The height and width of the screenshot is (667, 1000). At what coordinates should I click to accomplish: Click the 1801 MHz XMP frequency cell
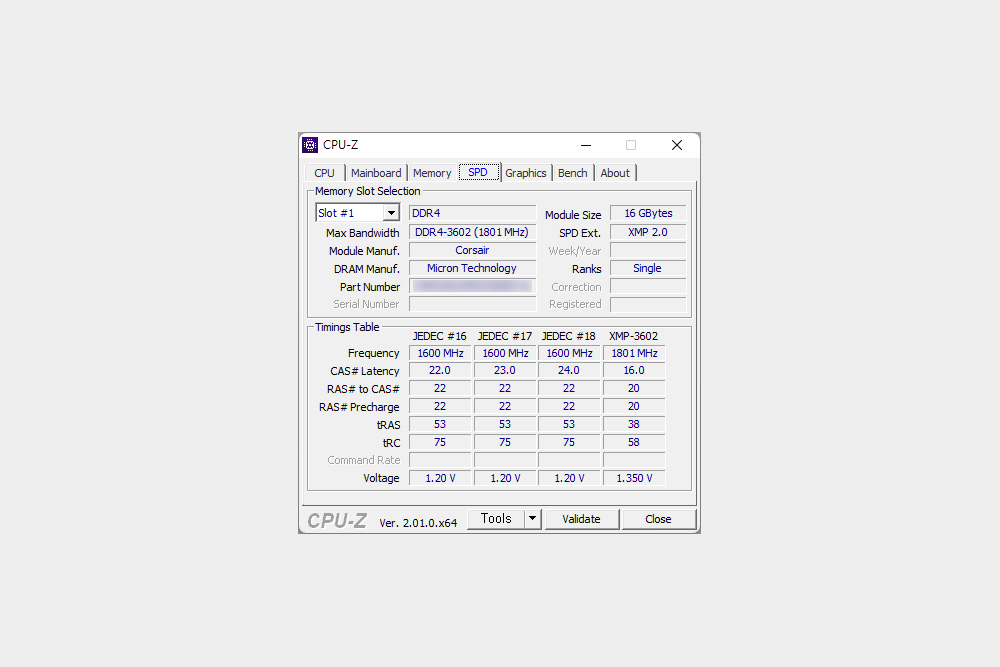(x=634, y=353)
